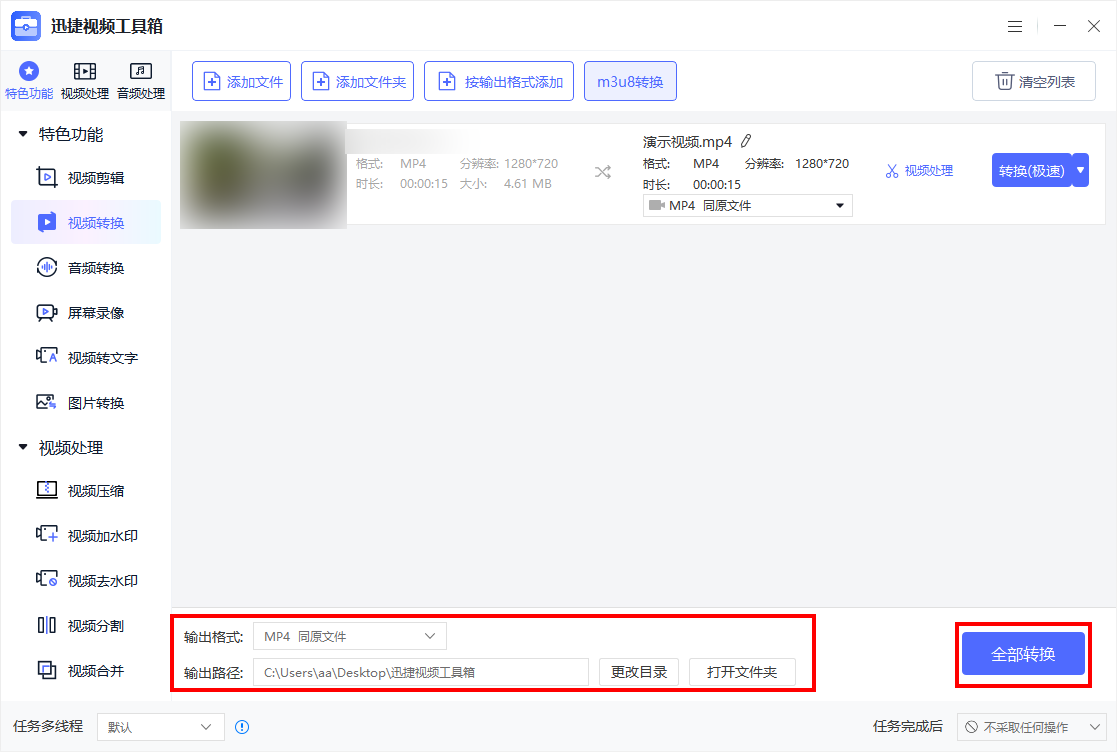1117x752 pixels.
Task: Click the 输出路径 text field
Action: [x=421, y=672]
